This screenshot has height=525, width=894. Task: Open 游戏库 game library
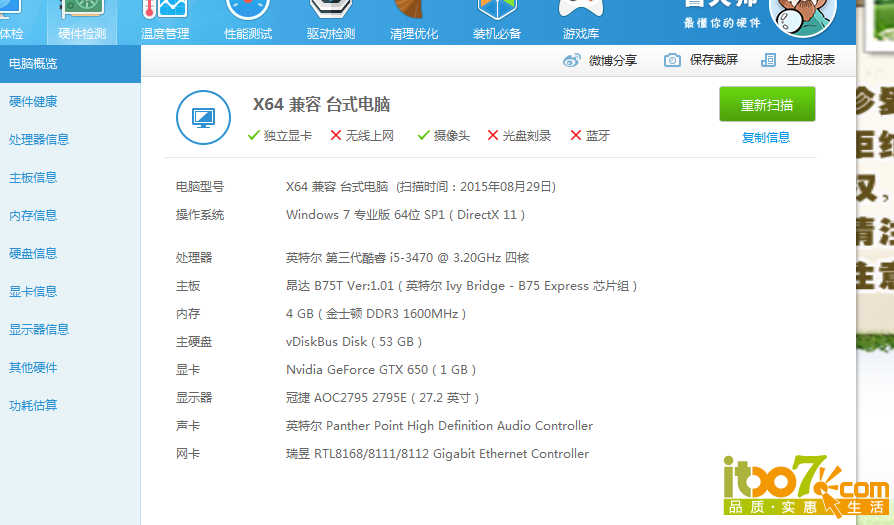point(580,23)
